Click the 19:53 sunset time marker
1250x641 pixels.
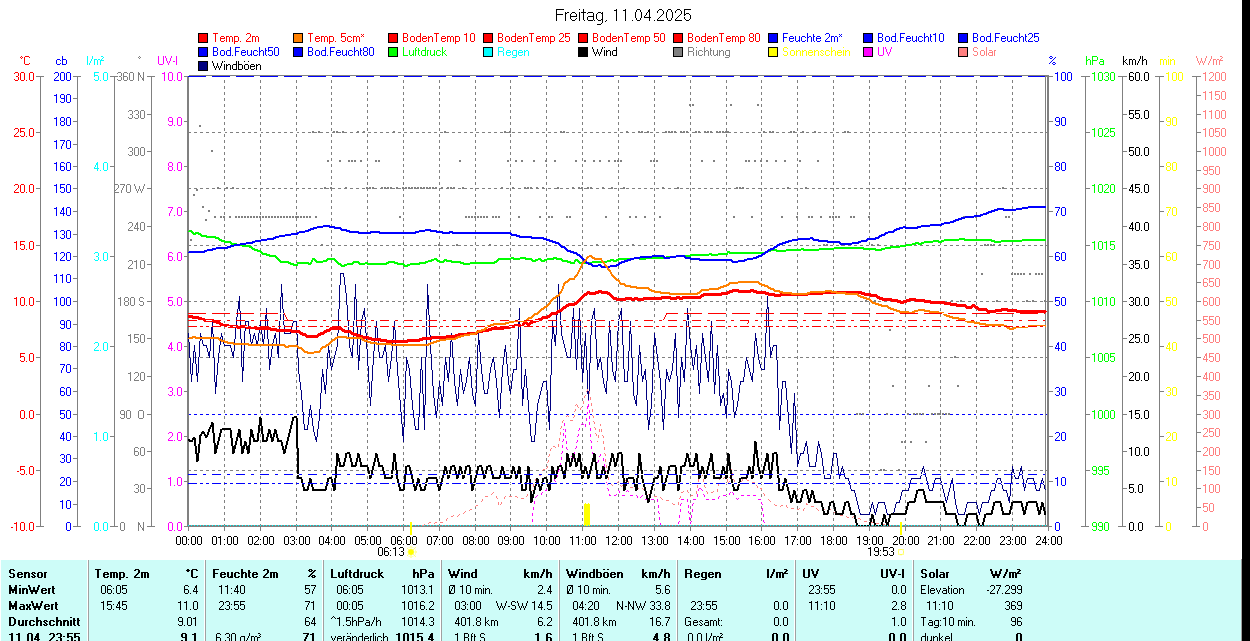click(880, 551)
